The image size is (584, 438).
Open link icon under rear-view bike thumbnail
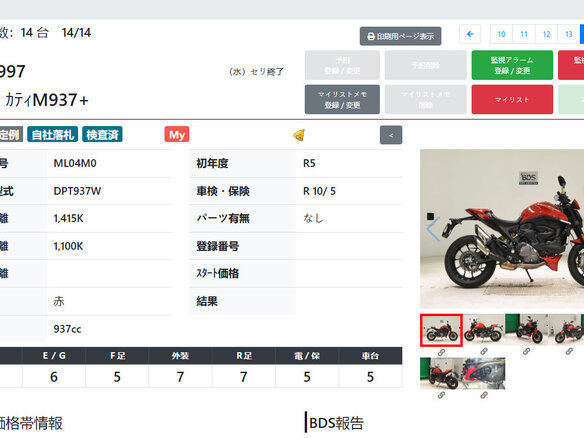coord(441,395)
